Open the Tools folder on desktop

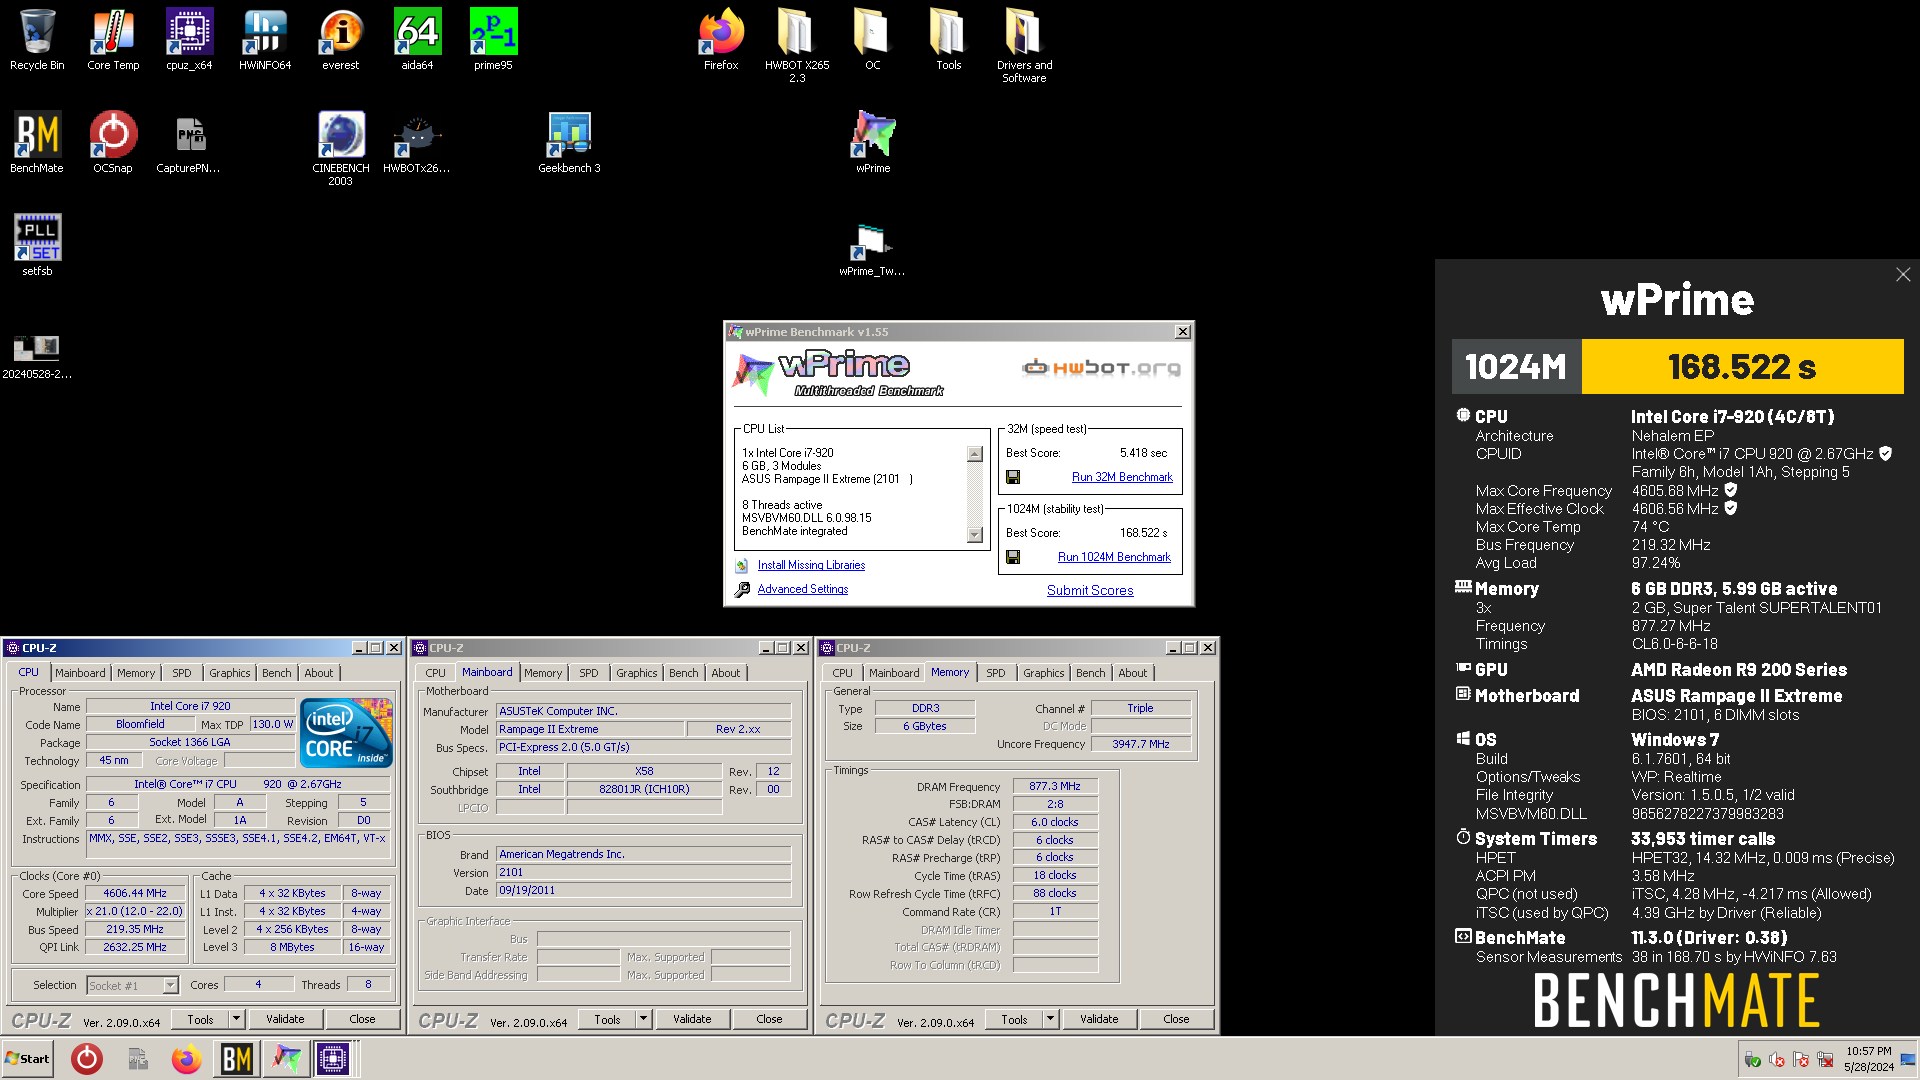949,40
